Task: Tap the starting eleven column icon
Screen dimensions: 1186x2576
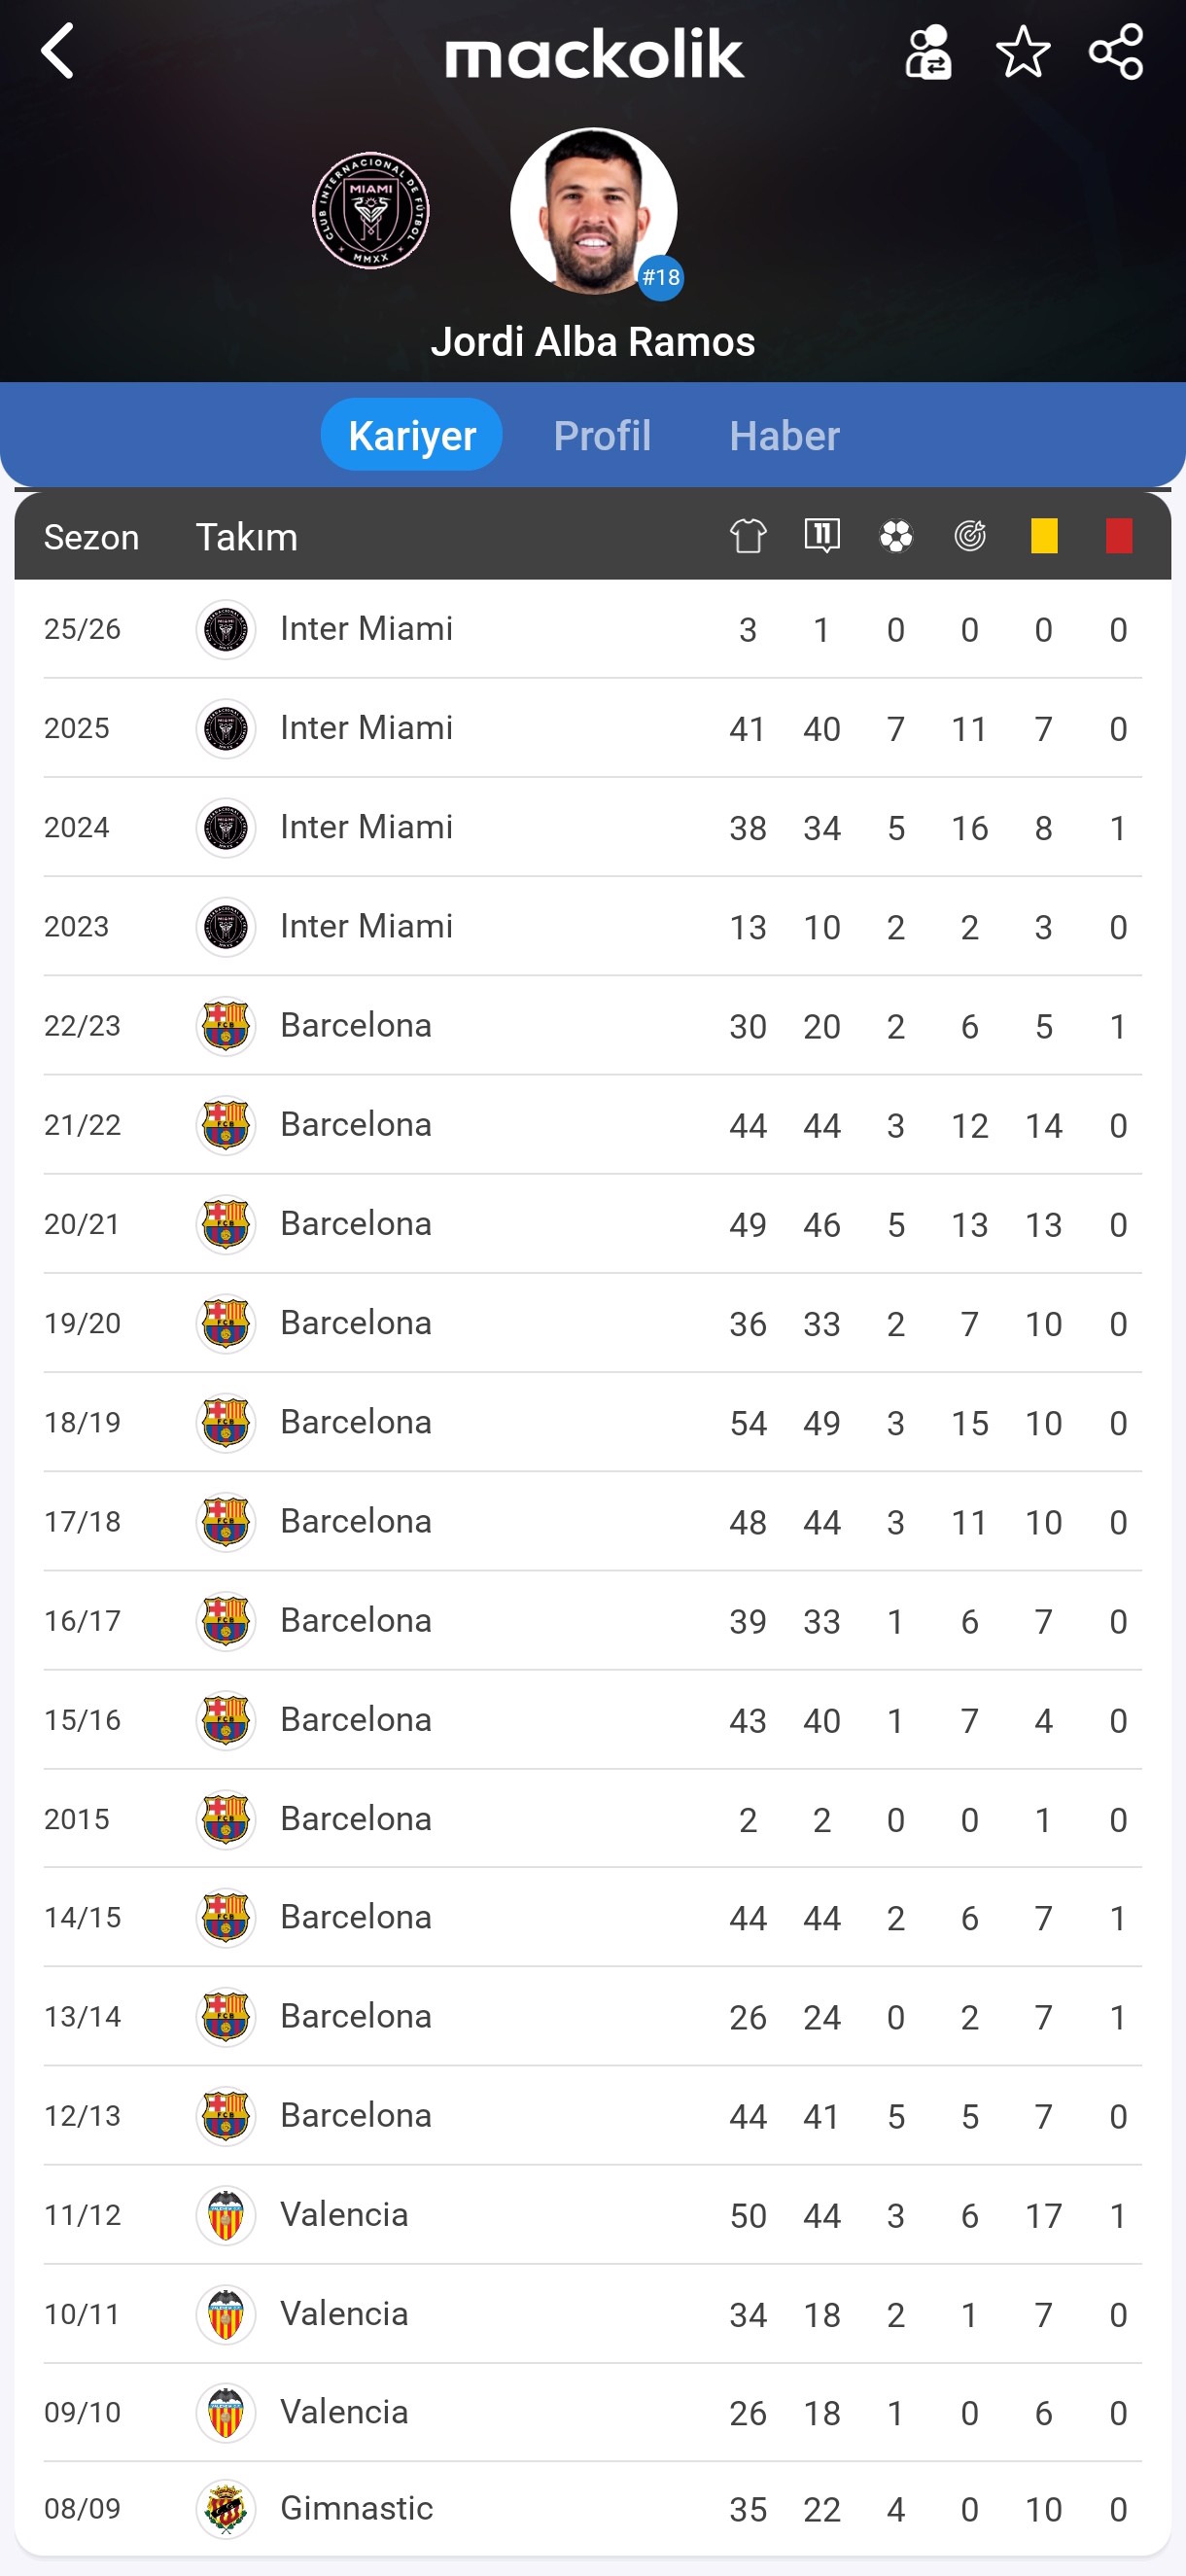Action: coord(821,536)
